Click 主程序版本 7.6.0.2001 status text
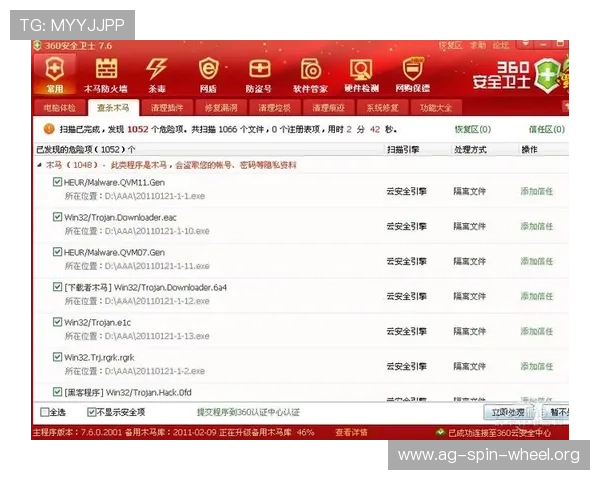Screen dimensions: 600x480 pyautogui.click(x=77, y=433)
